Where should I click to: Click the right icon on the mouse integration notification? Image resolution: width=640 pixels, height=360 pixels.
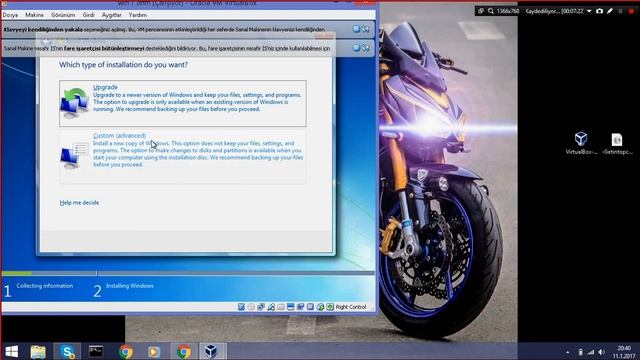[366, 48]
